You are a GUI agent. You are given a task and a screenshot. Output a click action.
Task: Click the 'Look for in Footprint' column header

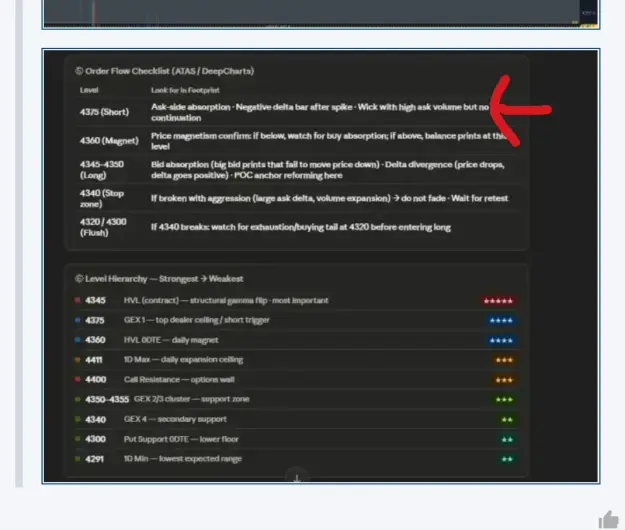[x=185, y=90]
